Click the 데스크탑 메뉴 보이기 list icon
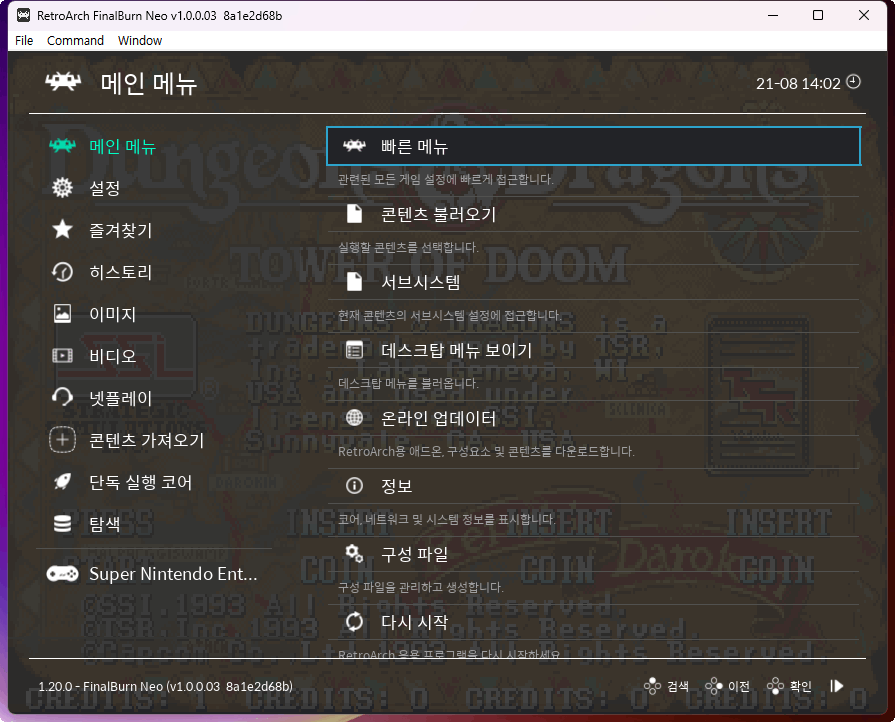The image size is (895, 722). pyautogui.click(x=354, y=350)
